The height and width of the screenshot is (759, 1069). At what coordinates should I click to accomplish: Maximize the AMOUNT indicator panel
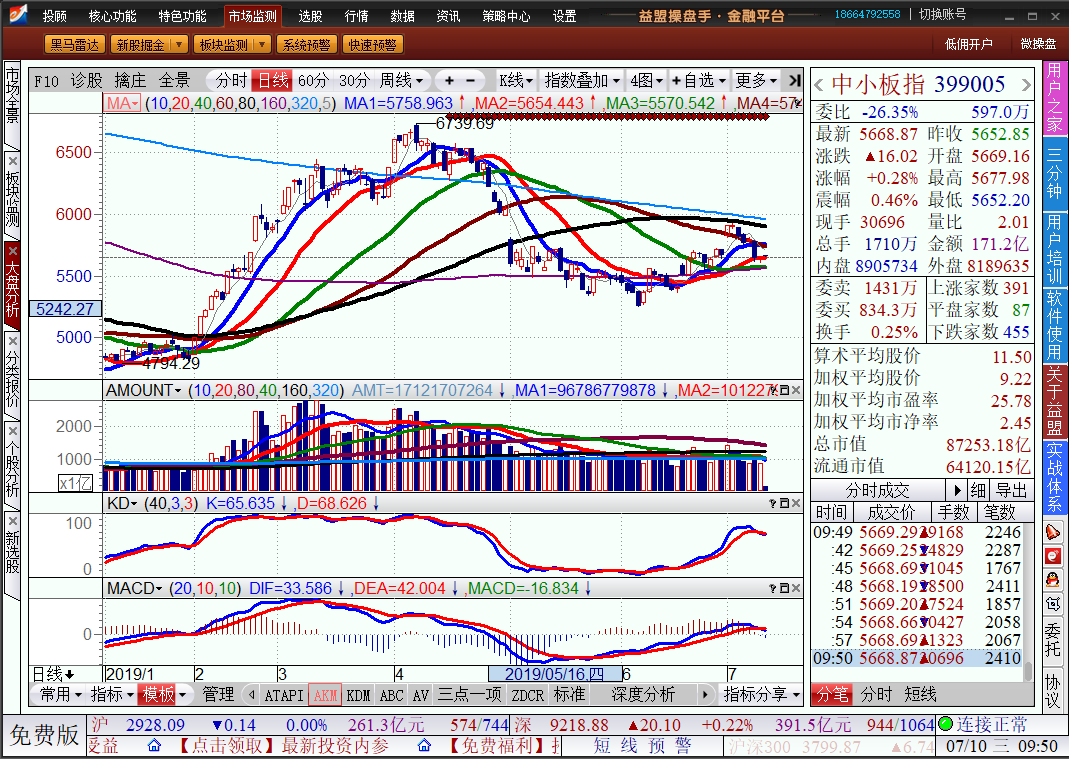click(x=784, y=390)
